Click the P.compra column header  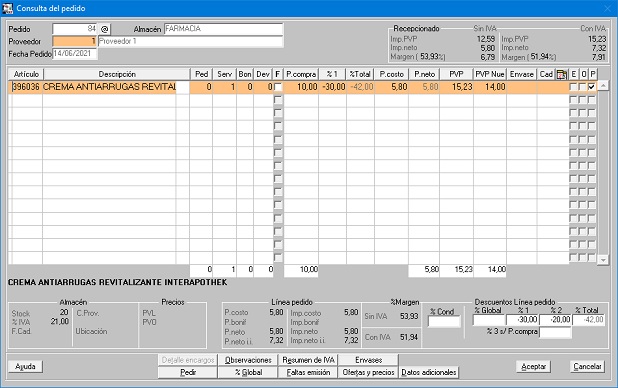[301, 75]
